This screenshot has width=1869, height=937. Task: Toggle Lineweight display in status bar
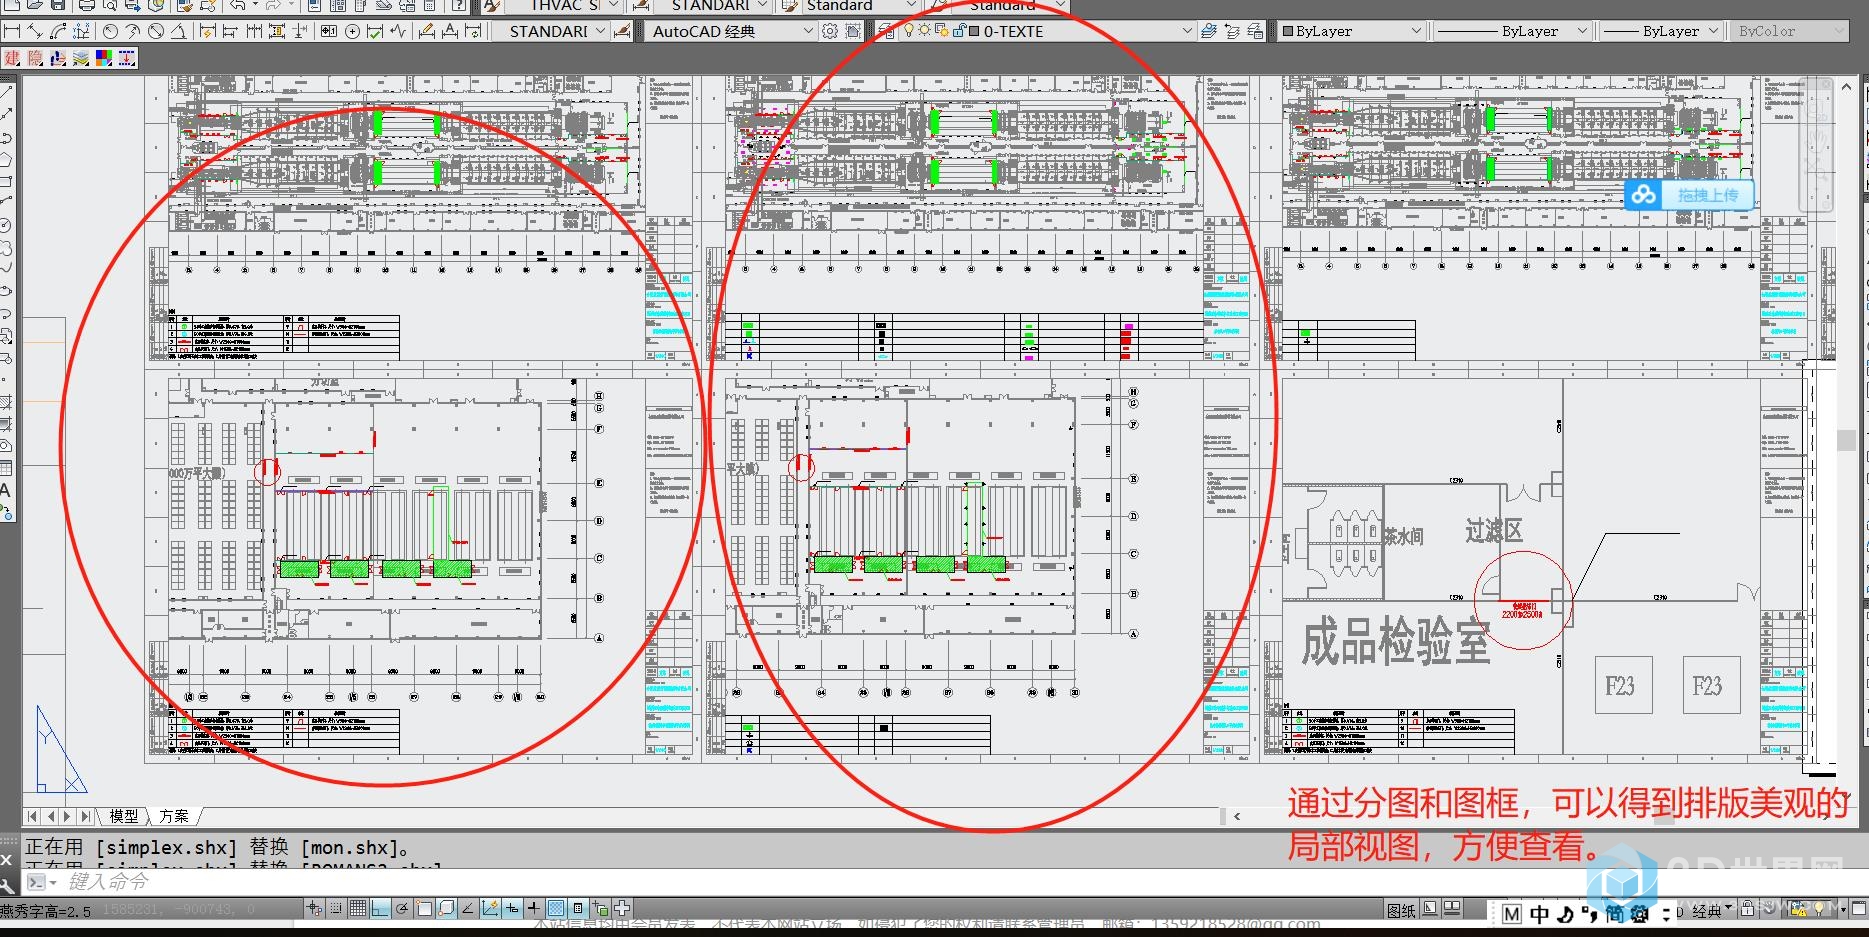(533, 908)
